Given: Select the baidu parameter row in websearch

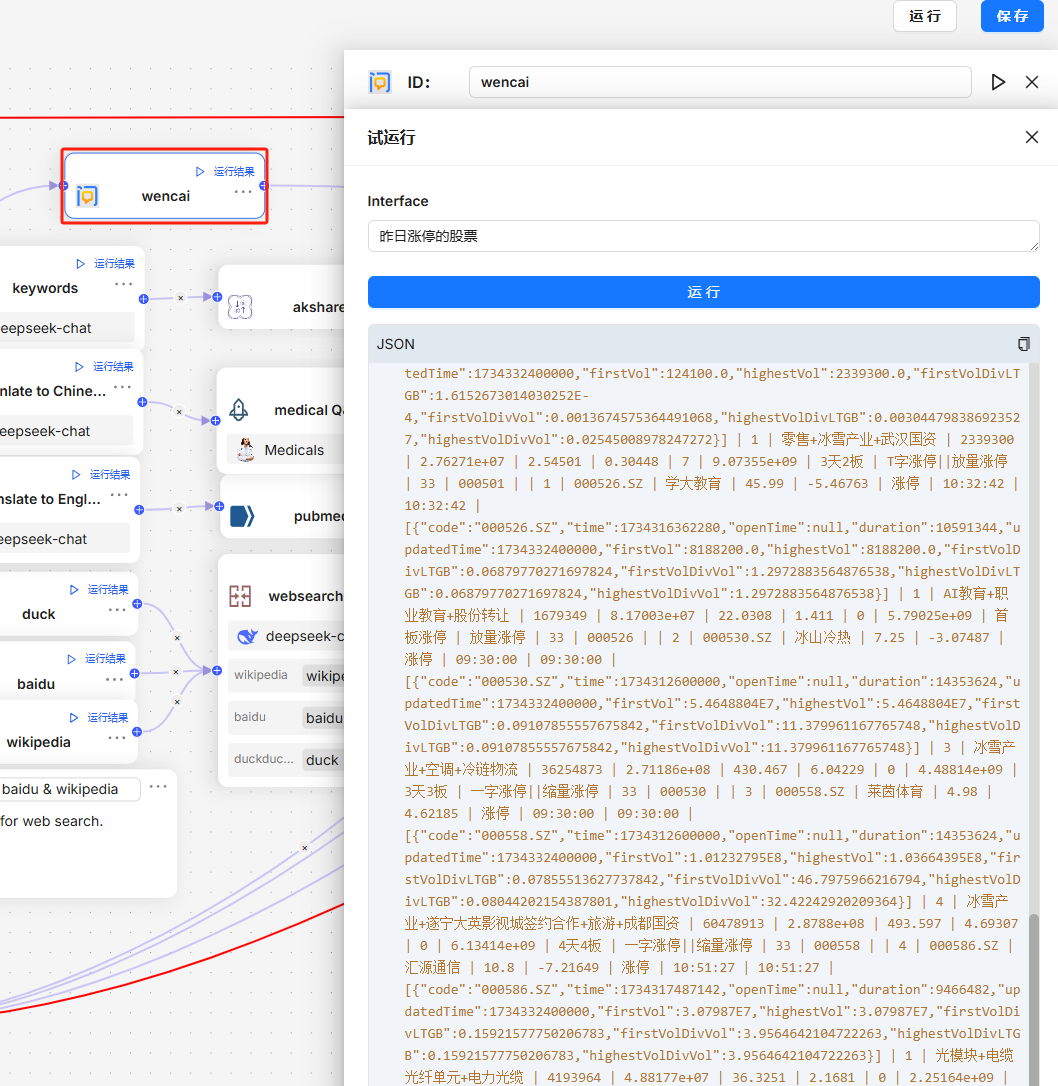Looking at the screenshot, I should pyautogui.click(x=286, y=718).
